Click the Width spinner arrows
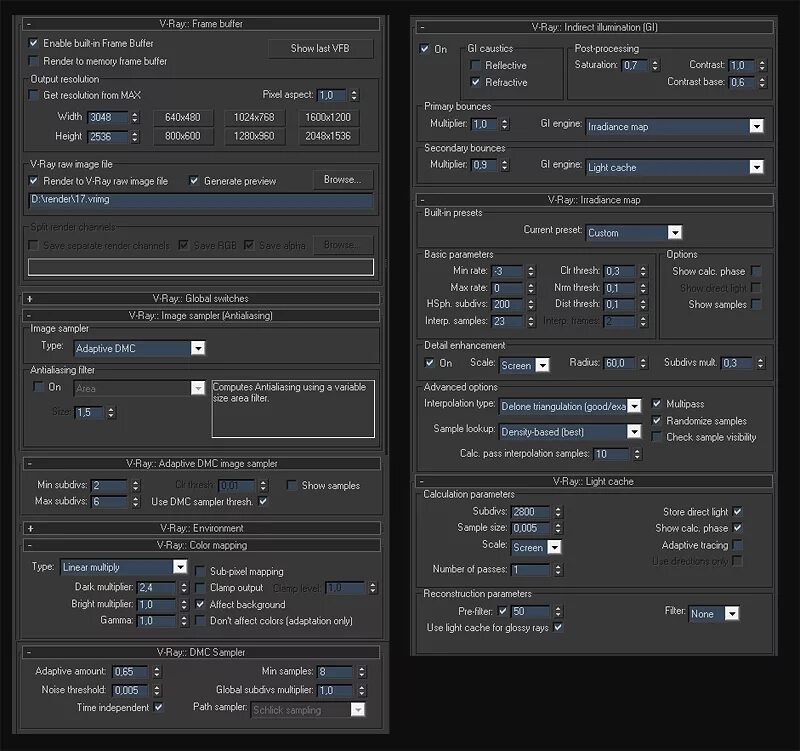 135,117
